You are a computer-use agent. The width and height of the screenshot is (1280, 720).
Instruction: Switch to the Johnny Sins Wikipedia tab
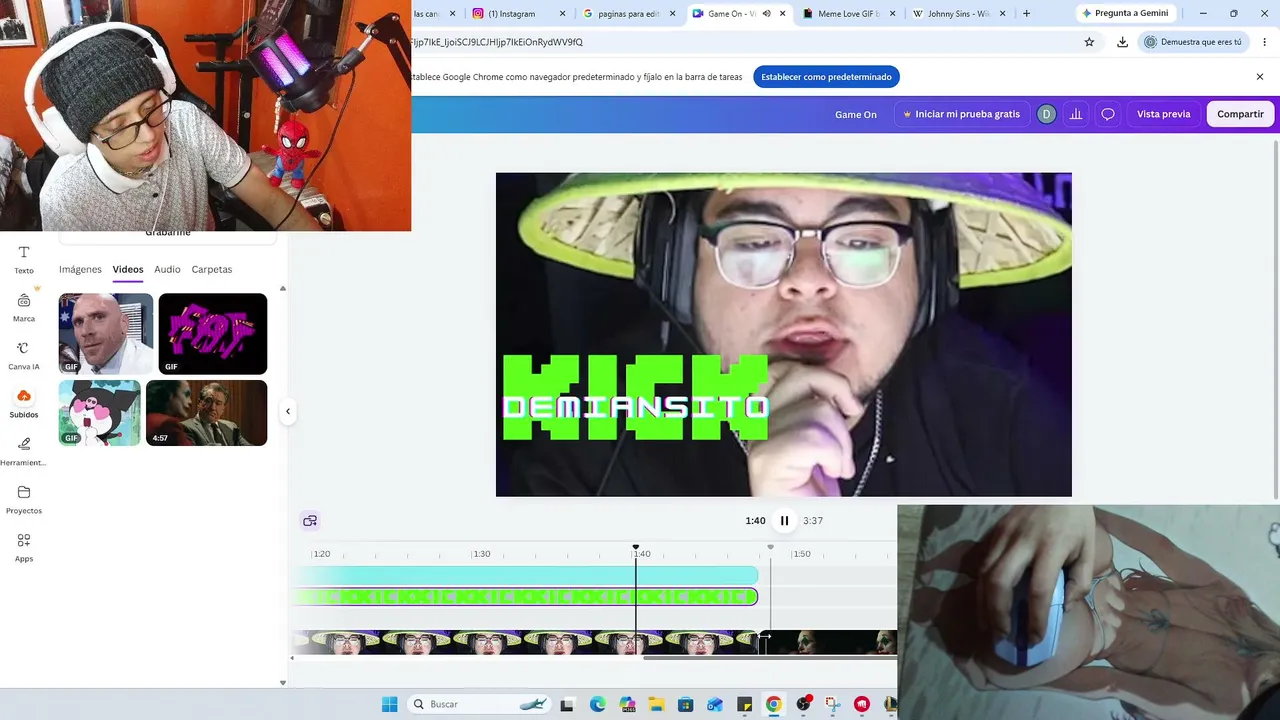(957, 14)
